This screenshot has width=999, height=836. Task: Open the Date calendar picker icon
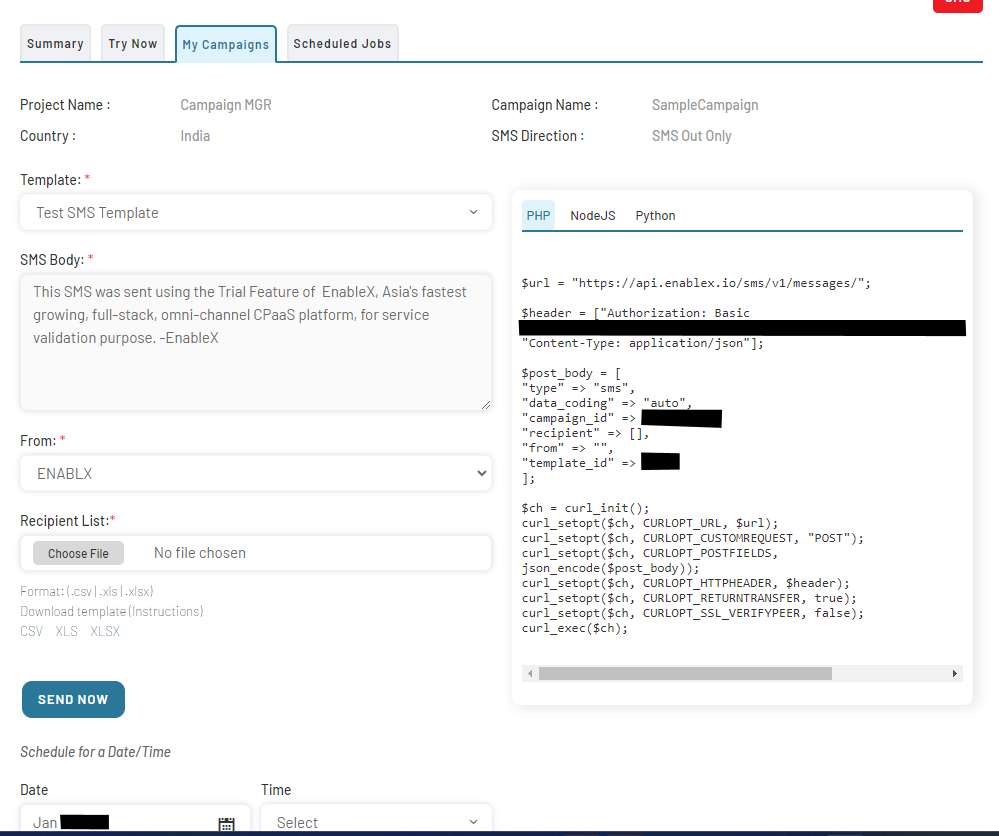pyautogui.click(x=227, y=823)
